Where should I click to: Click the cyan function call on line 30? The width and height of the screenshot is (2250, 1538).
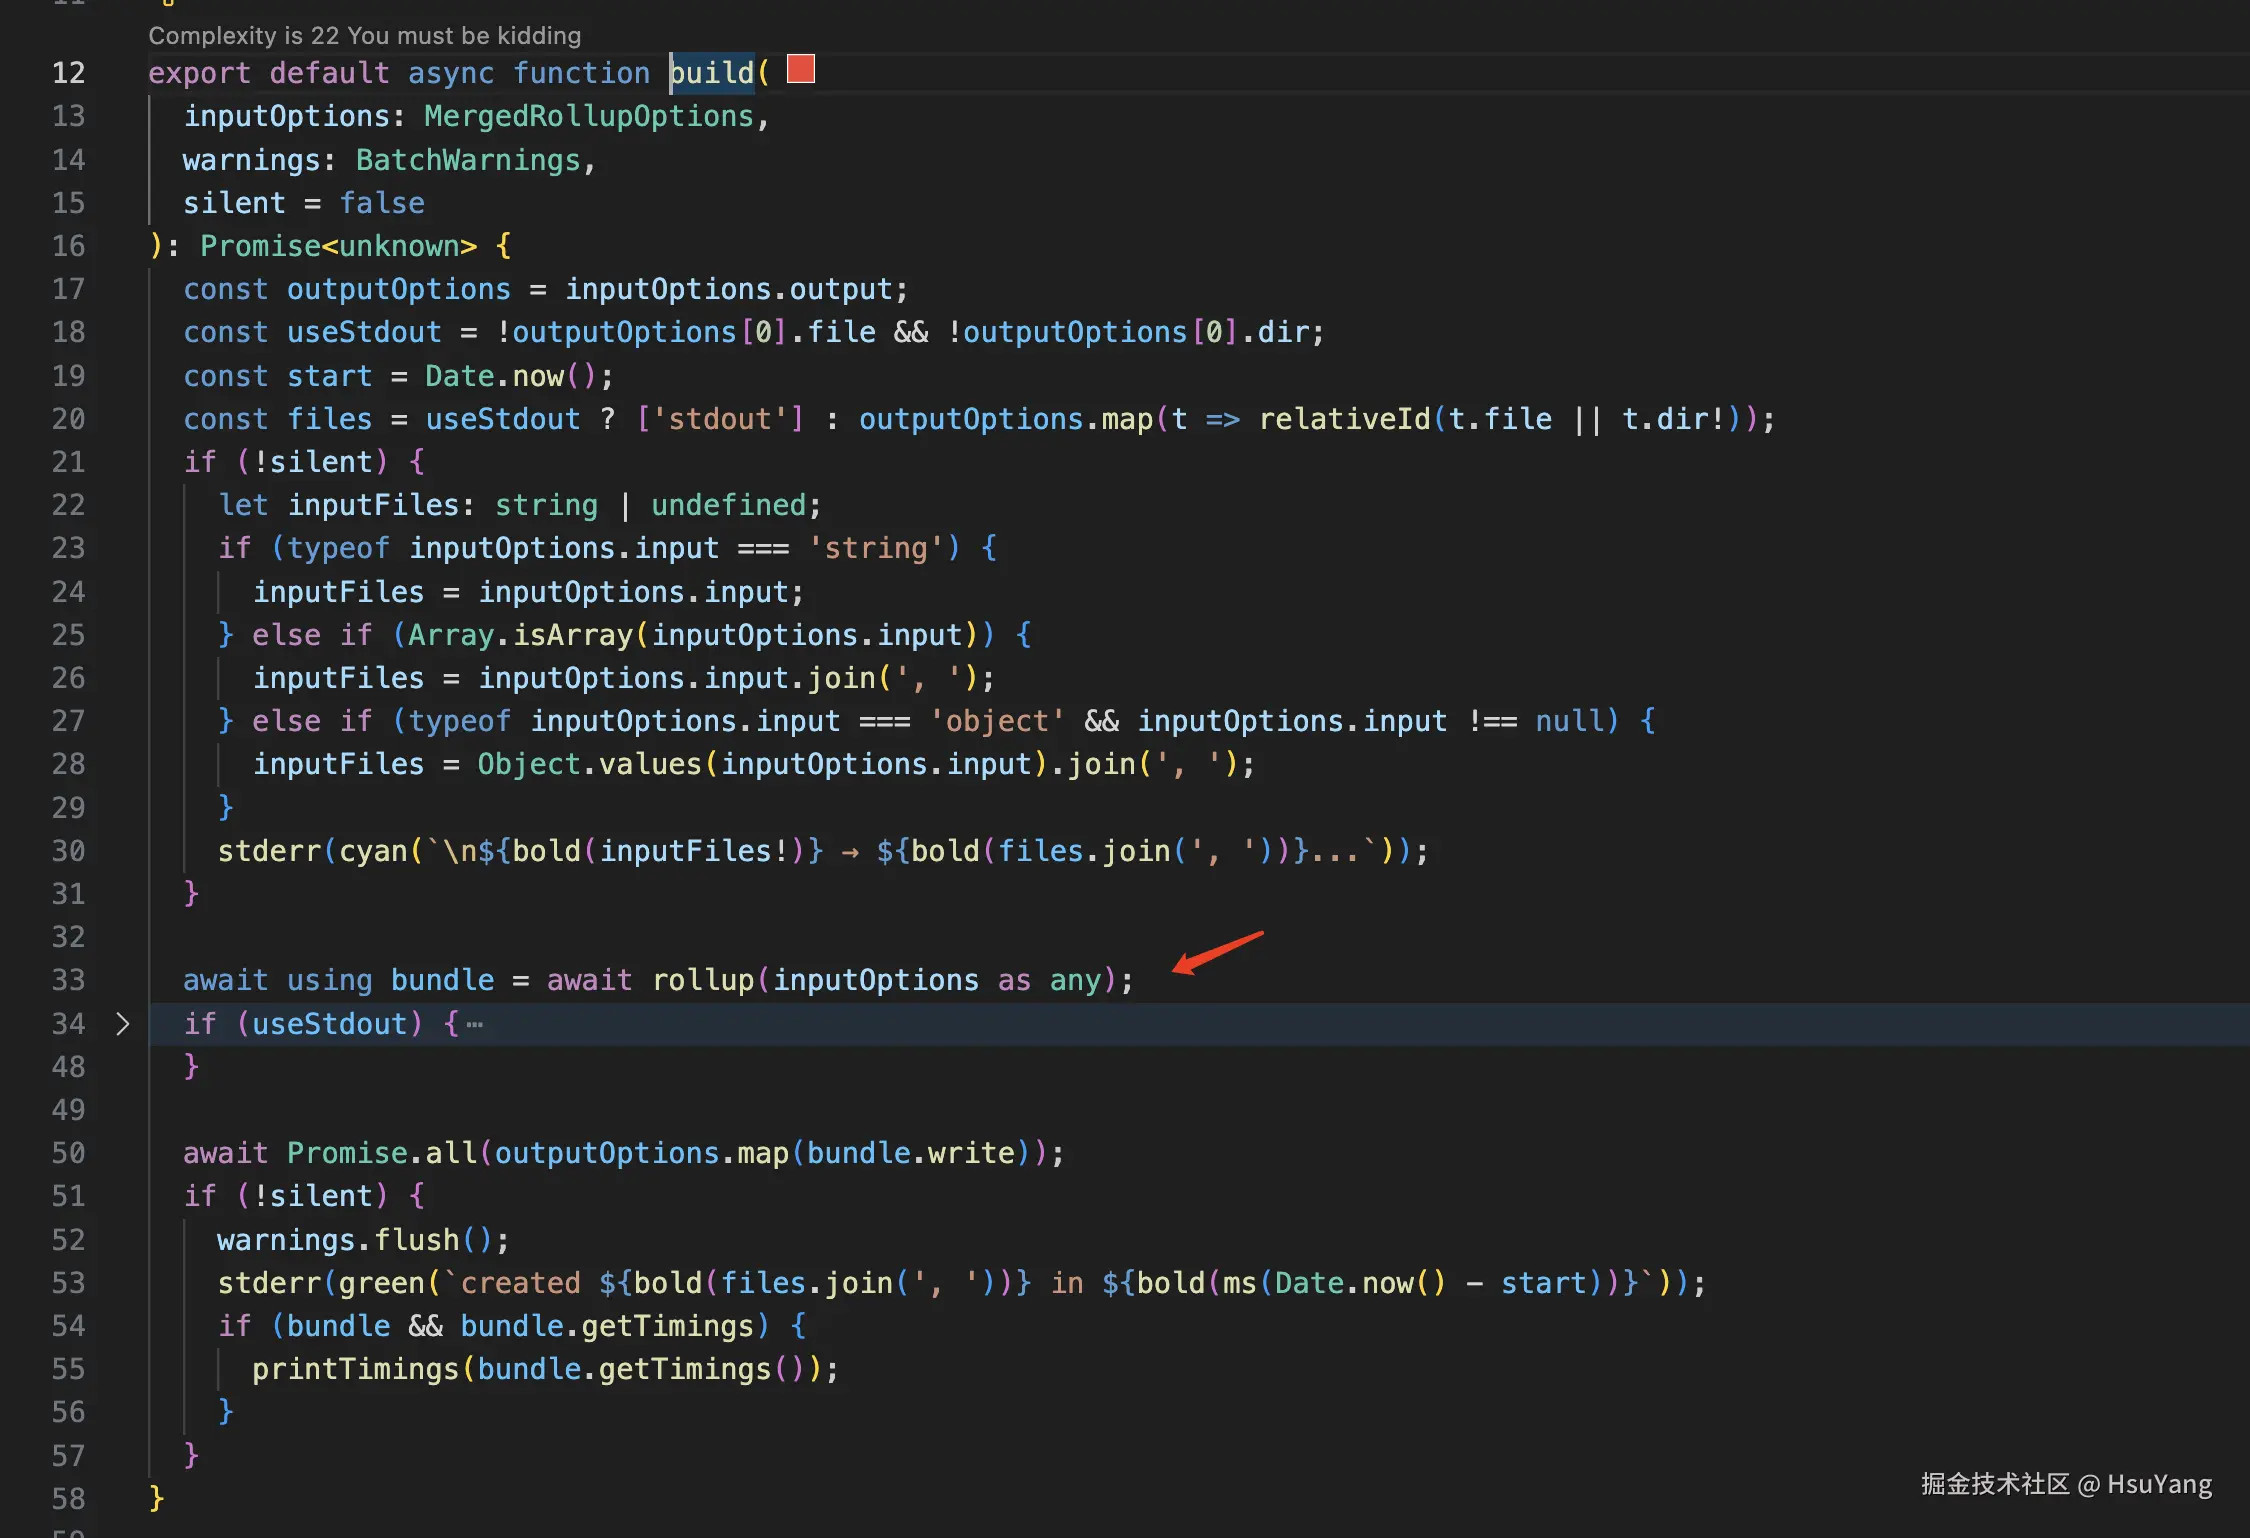[x=372, y=851]
